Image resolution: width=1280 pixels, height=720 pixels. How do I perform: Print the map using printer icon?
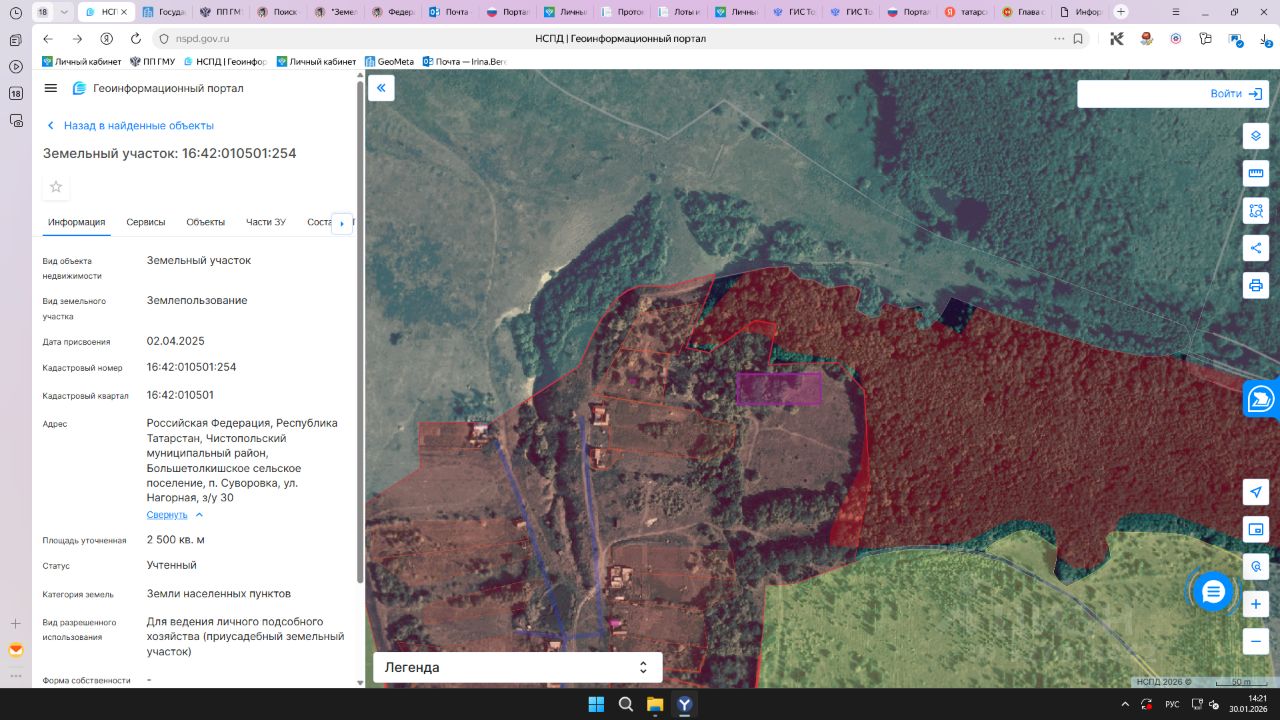(x=1256, y=285)
